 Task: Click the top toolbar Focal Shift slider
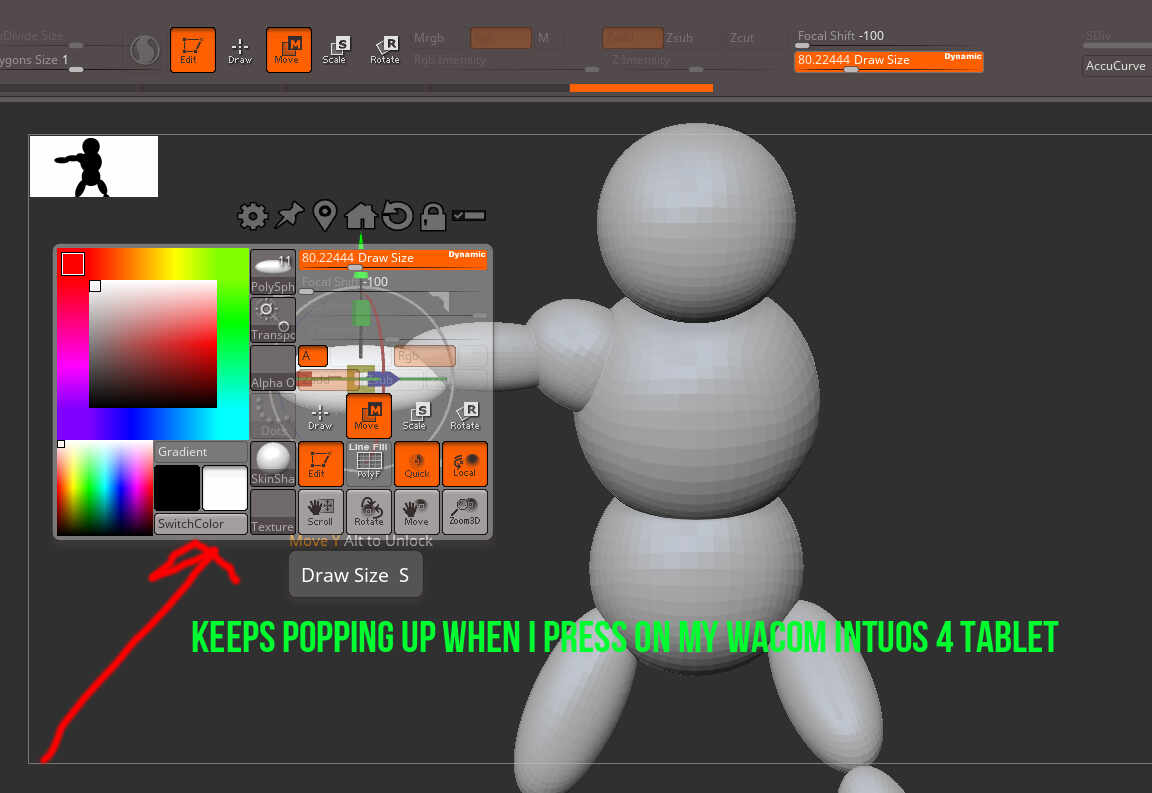click(888, 37)
